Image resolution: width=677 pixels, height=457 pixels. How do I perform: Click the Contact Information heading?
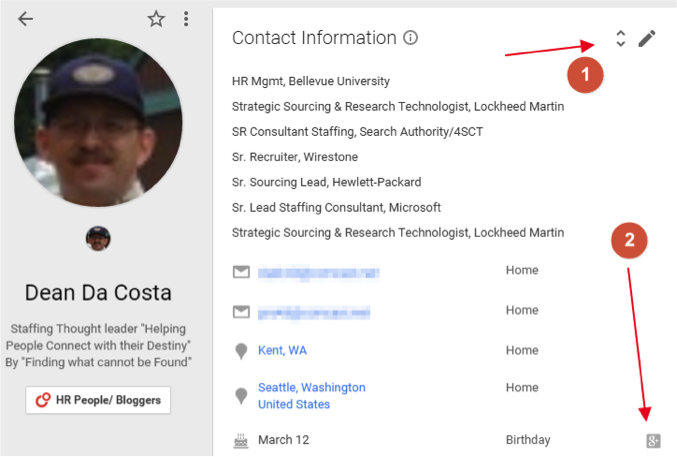(314, 38)
